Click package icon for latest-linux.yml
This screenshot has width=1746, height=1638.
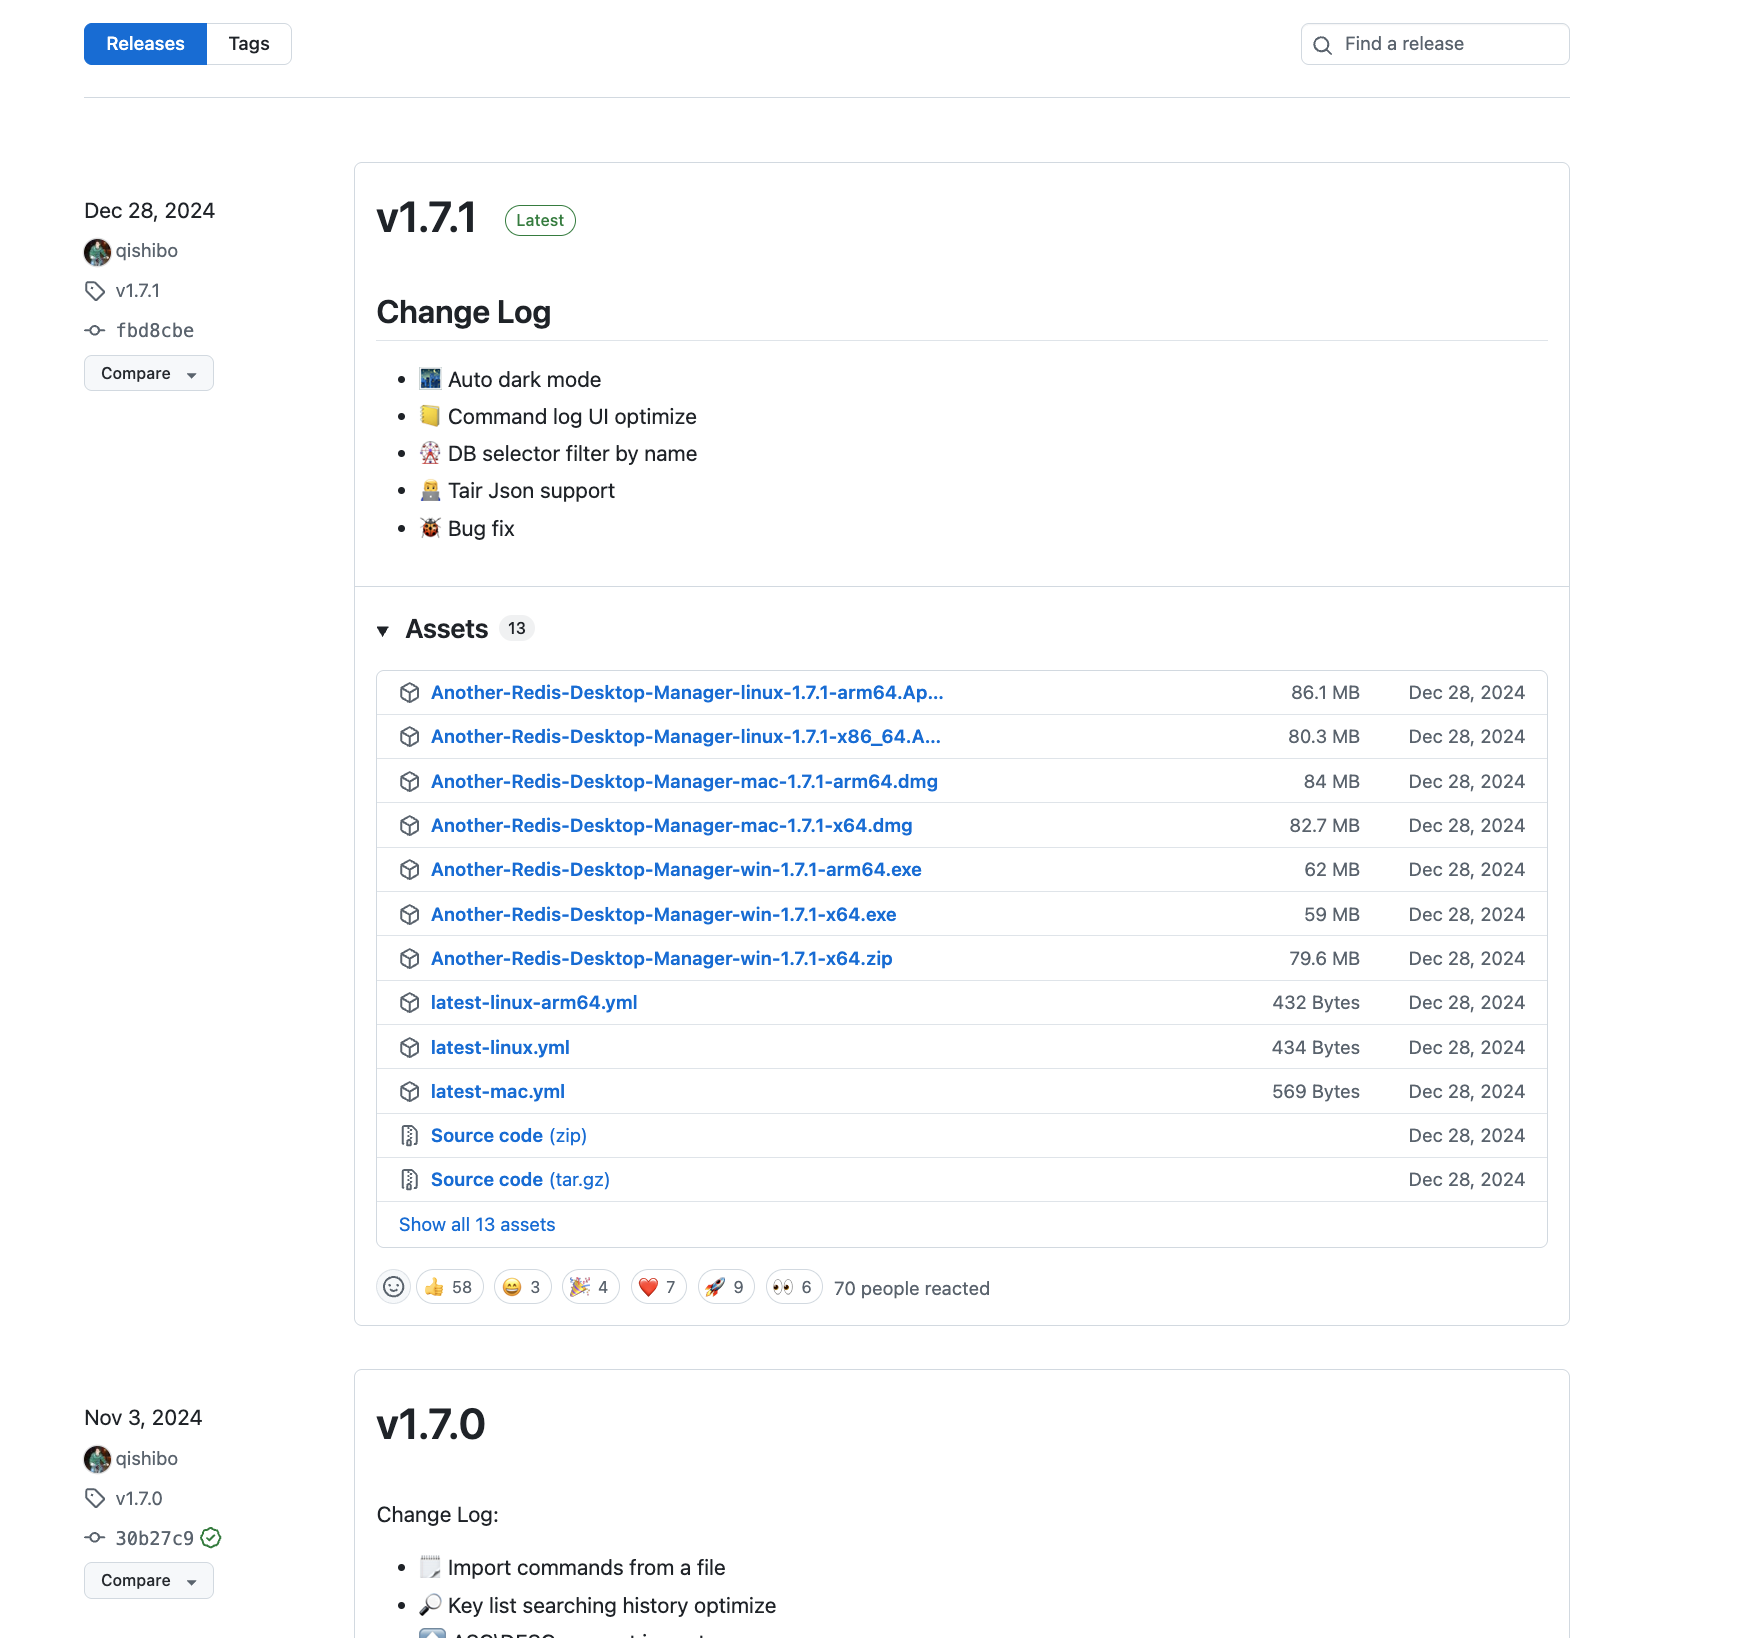tap(409, 1047)
